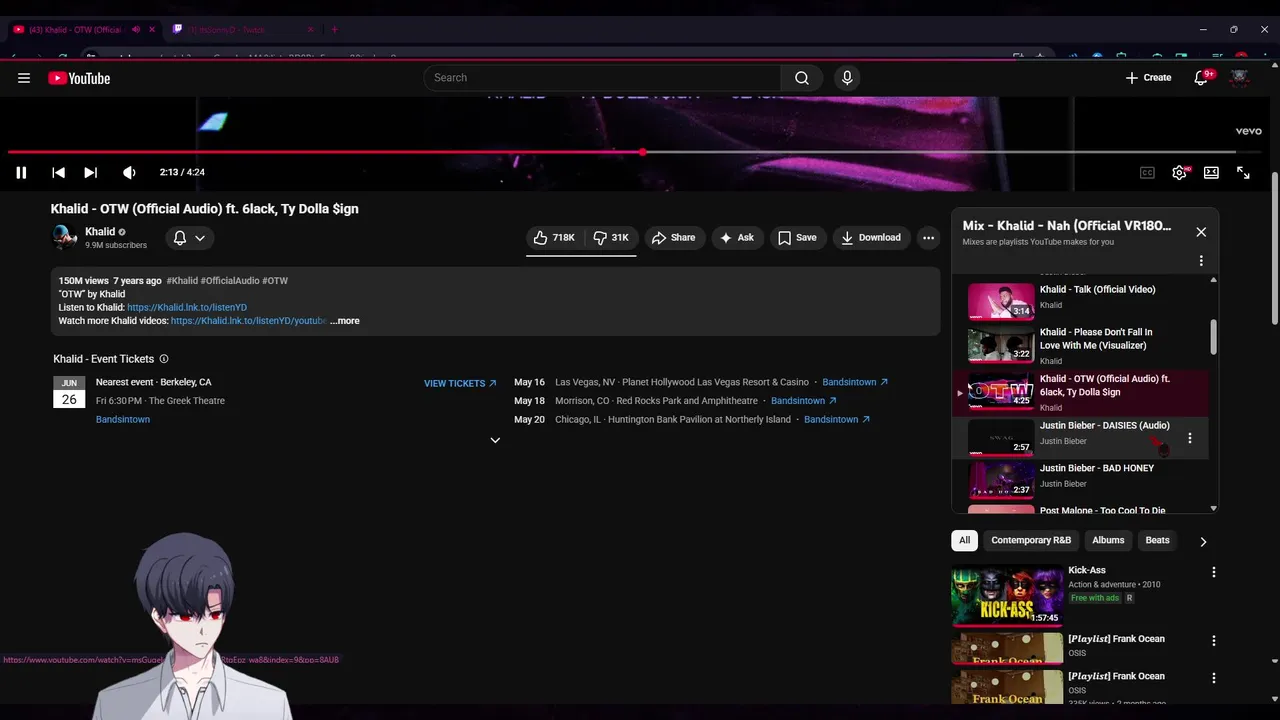The width and height of the screenshot is (1280, 720).
Task: Switch to the Twitch browser tab
Action: [x=244, y=30]
